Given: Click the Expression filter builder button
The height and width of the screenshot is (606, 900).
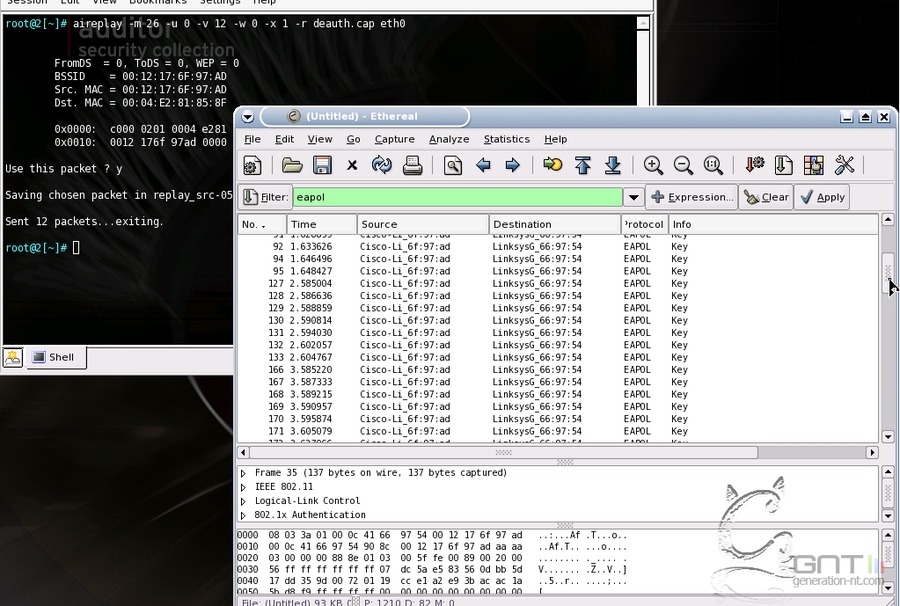Looking at the screenshot, I should click(692, 197).
